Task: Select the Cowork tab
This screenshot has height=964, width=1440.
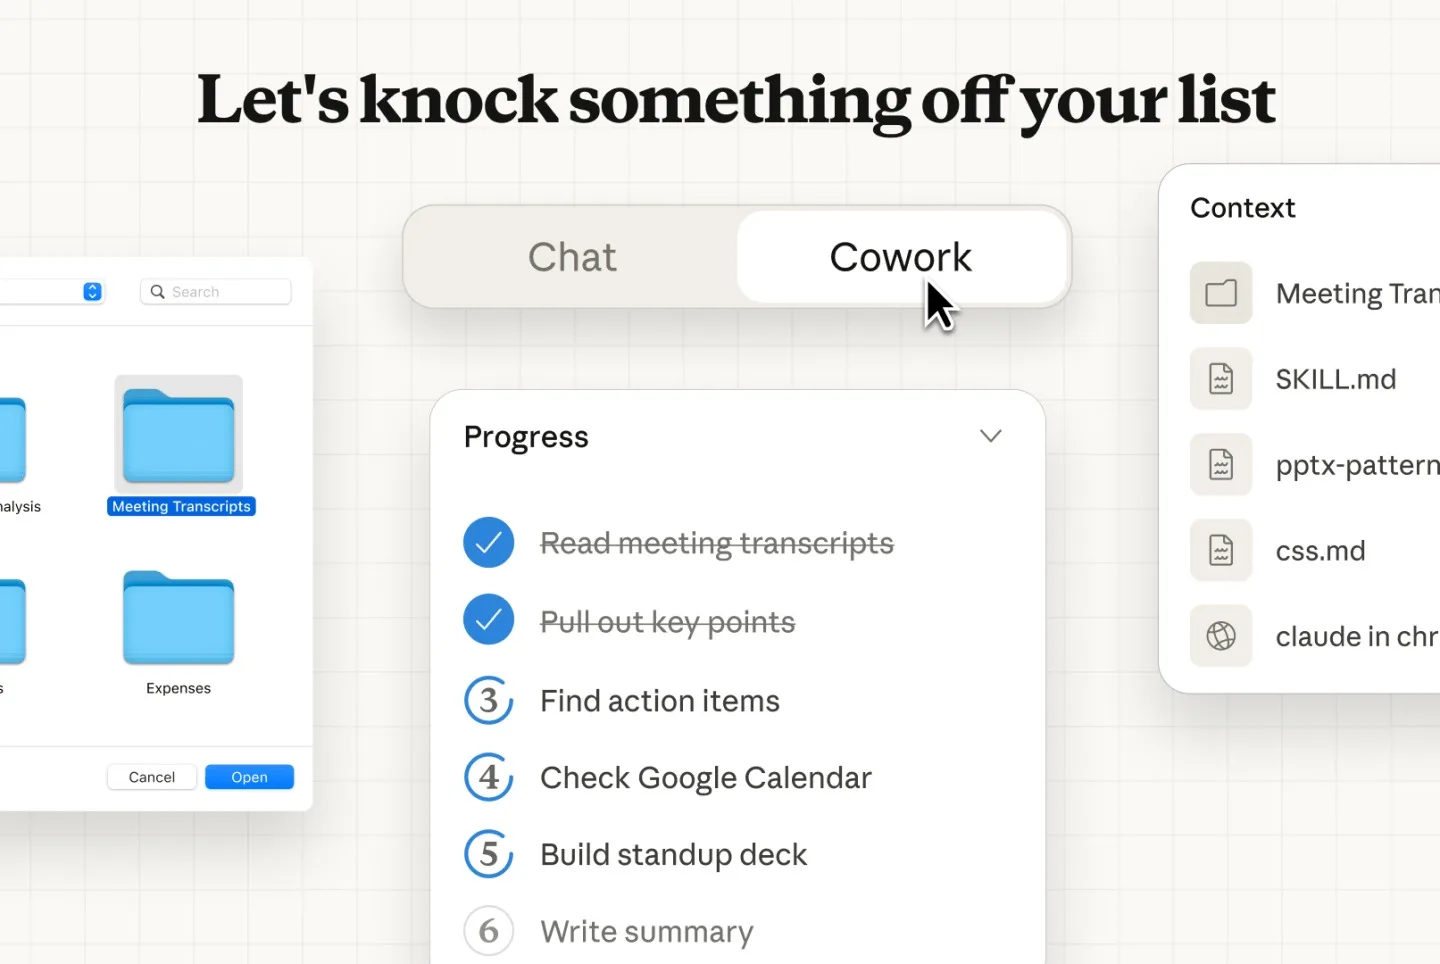Action: 900,257
